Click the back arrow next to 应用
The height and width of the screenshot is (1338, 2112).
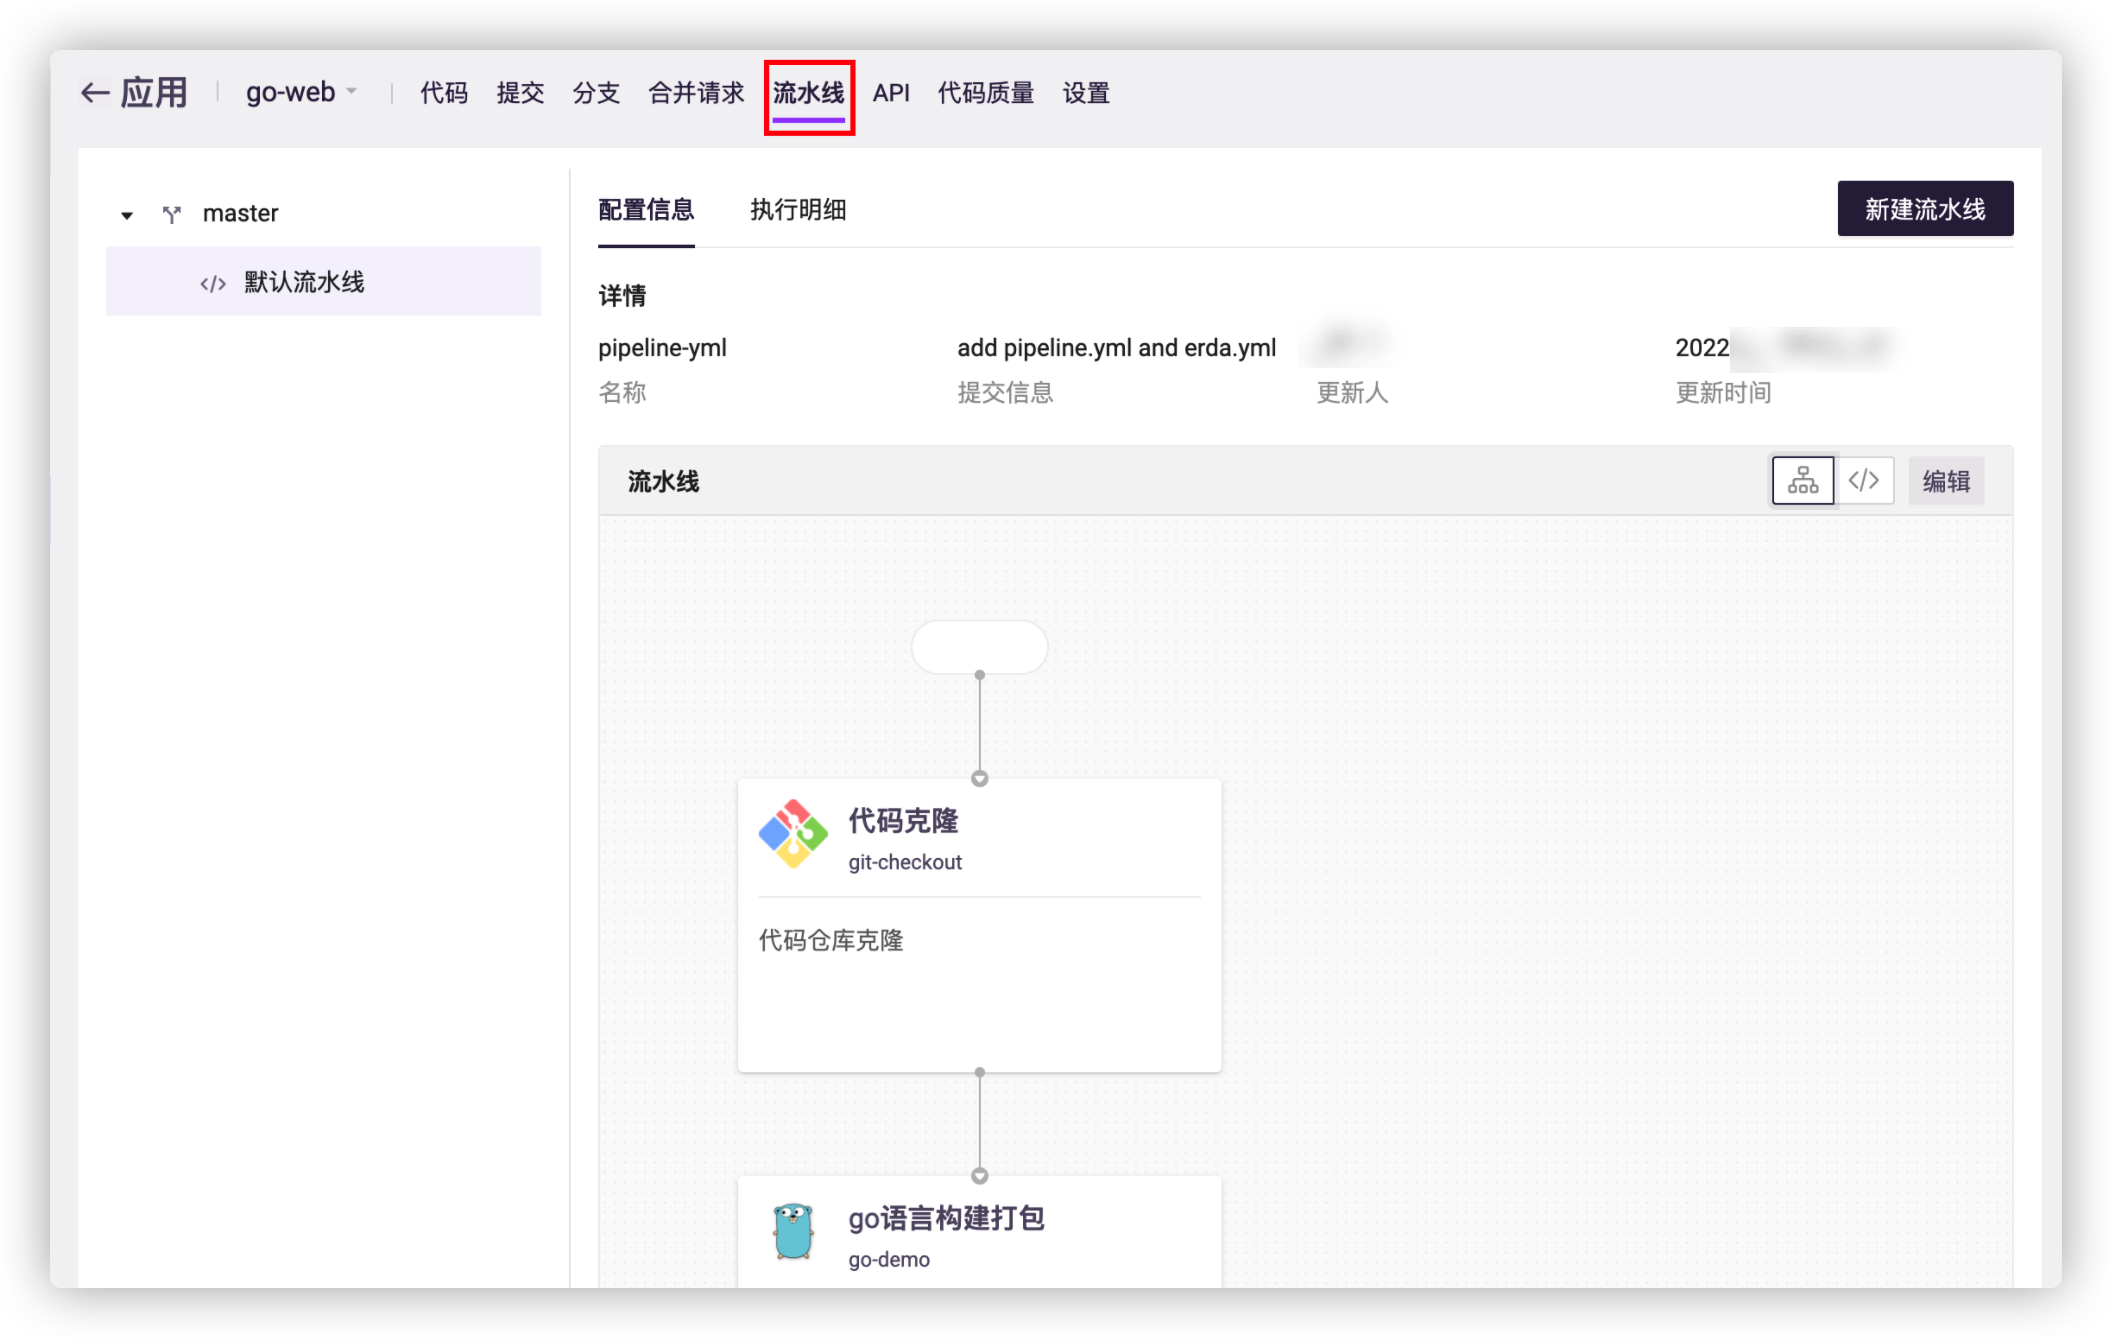click(x=95, y=93)
